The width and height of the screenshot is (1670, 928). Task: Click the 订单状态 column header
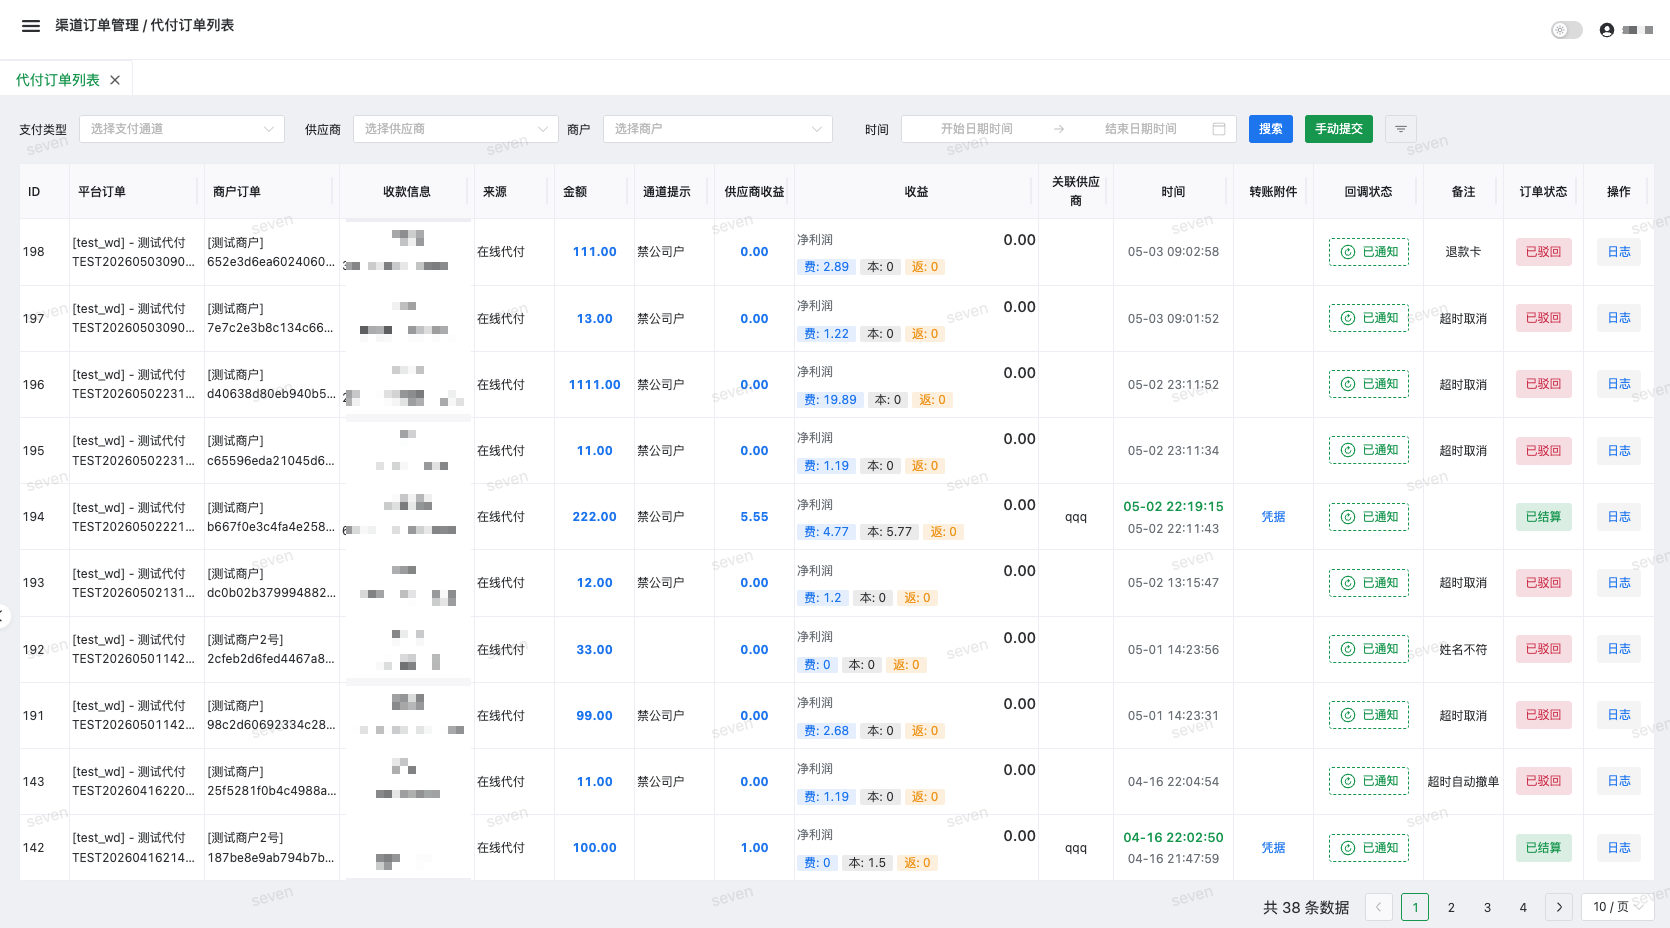[x=1543, y=192]
